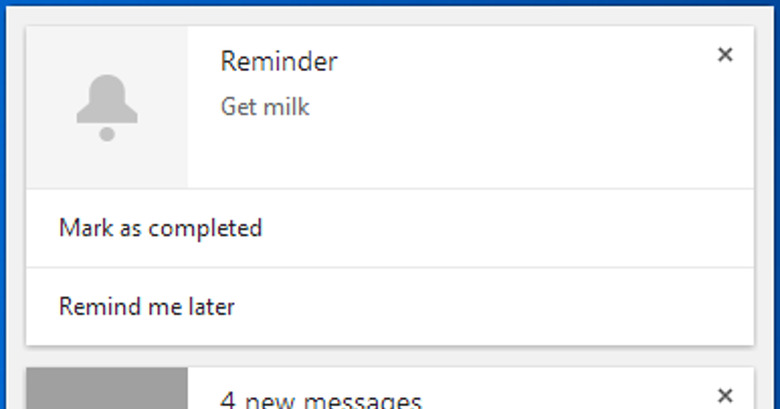Click gray gap between the two notifications
The height and width of the screenshot is (409, 780).
(x=390, y=357)
